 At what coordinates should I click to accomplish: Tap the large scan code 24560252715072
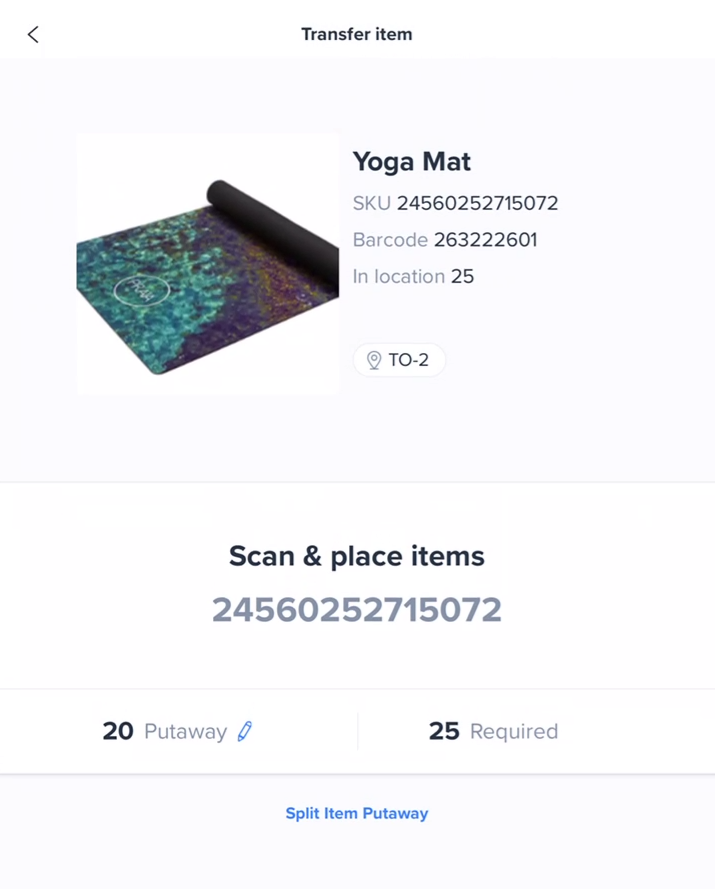point(357,609)
